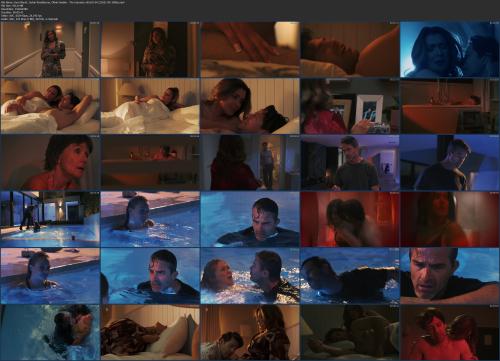Click frame of man reaching across pool edge
This screenshot has width=500, height=361.
coord(350,276)
